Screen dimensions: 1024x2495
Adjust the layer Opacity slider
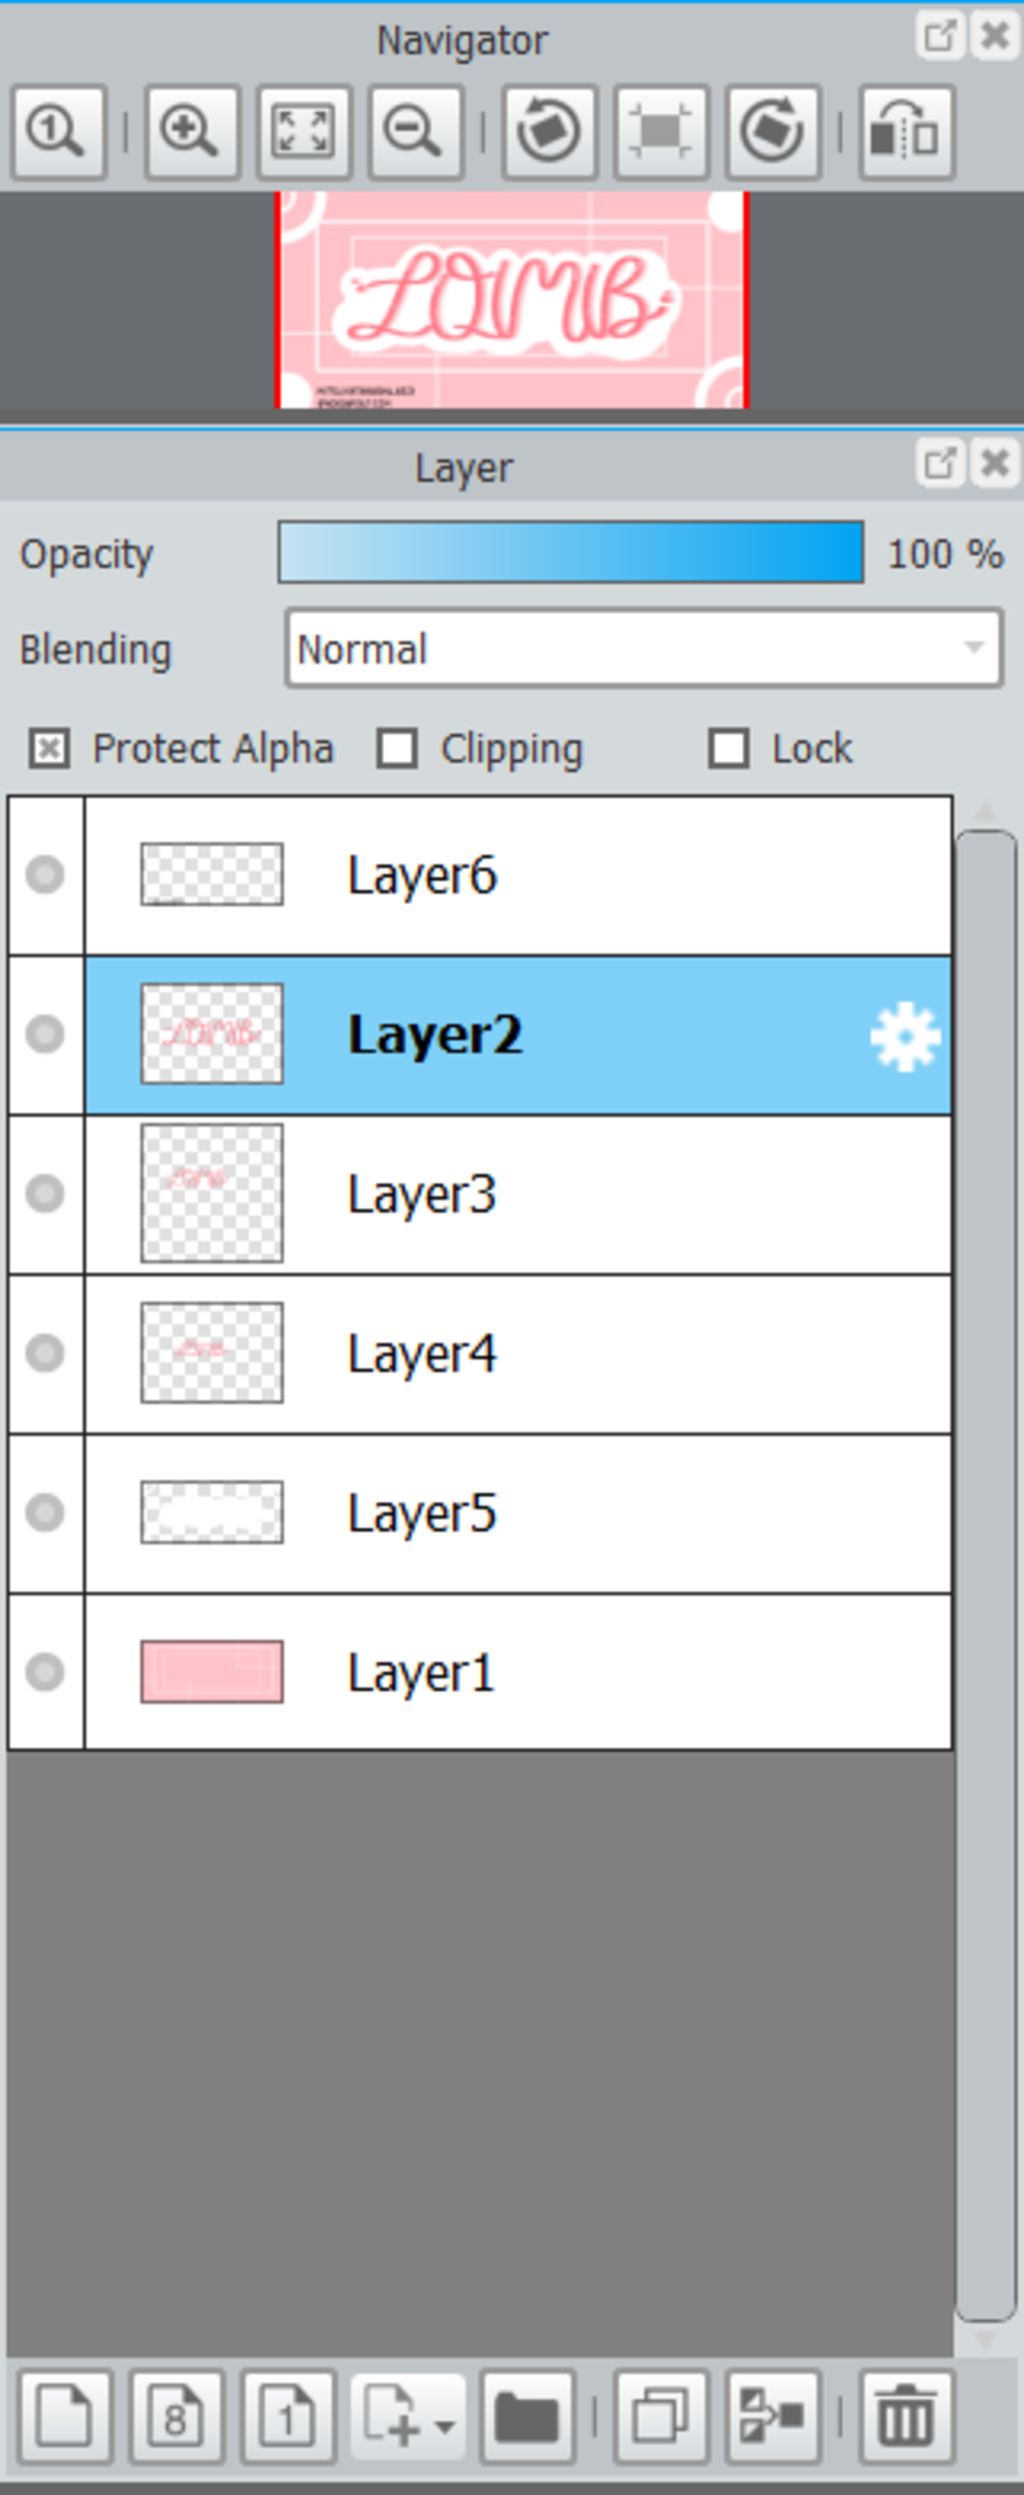pyautogui.click(x=570, y=552)
